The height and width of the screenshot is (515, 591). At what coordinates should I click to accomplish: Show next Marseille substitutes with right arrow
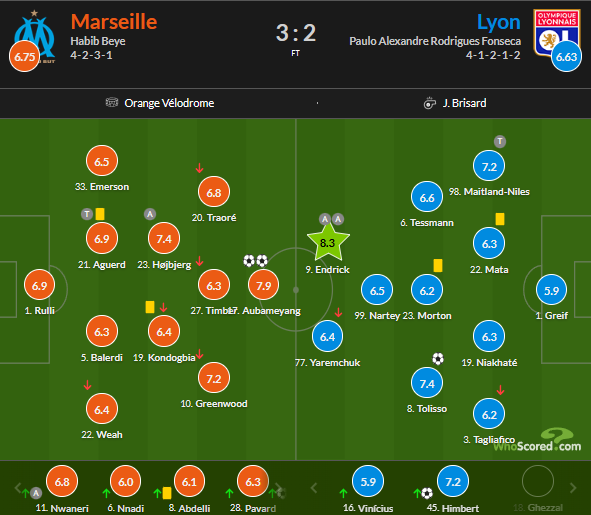(278, 487)
